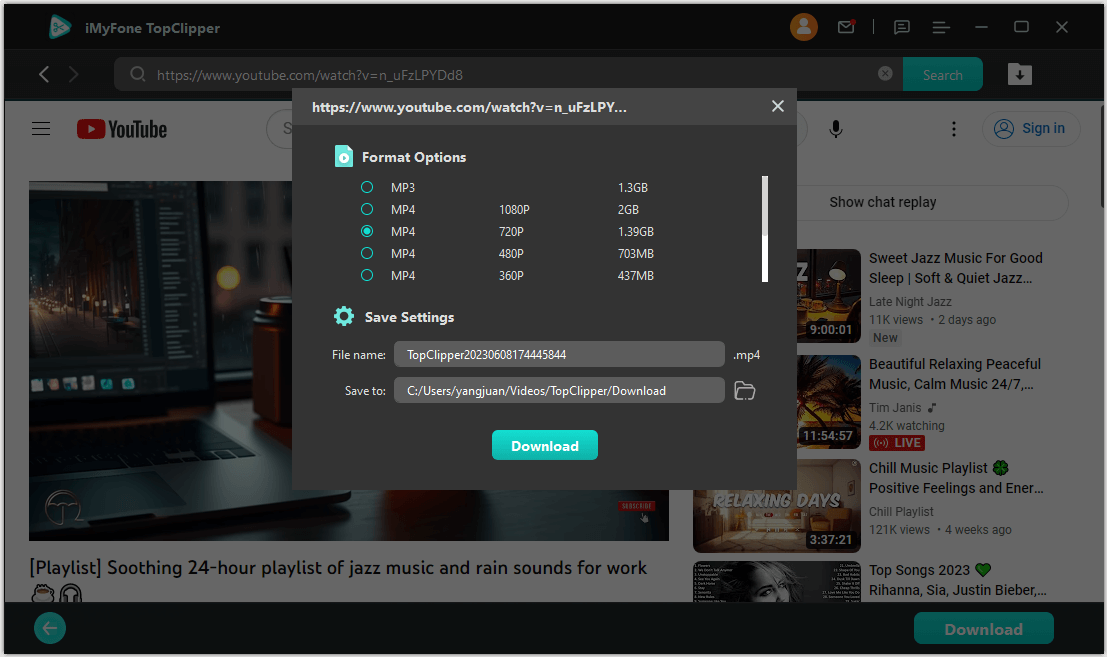Choose MP4 1080P format

tap(367, 210)
